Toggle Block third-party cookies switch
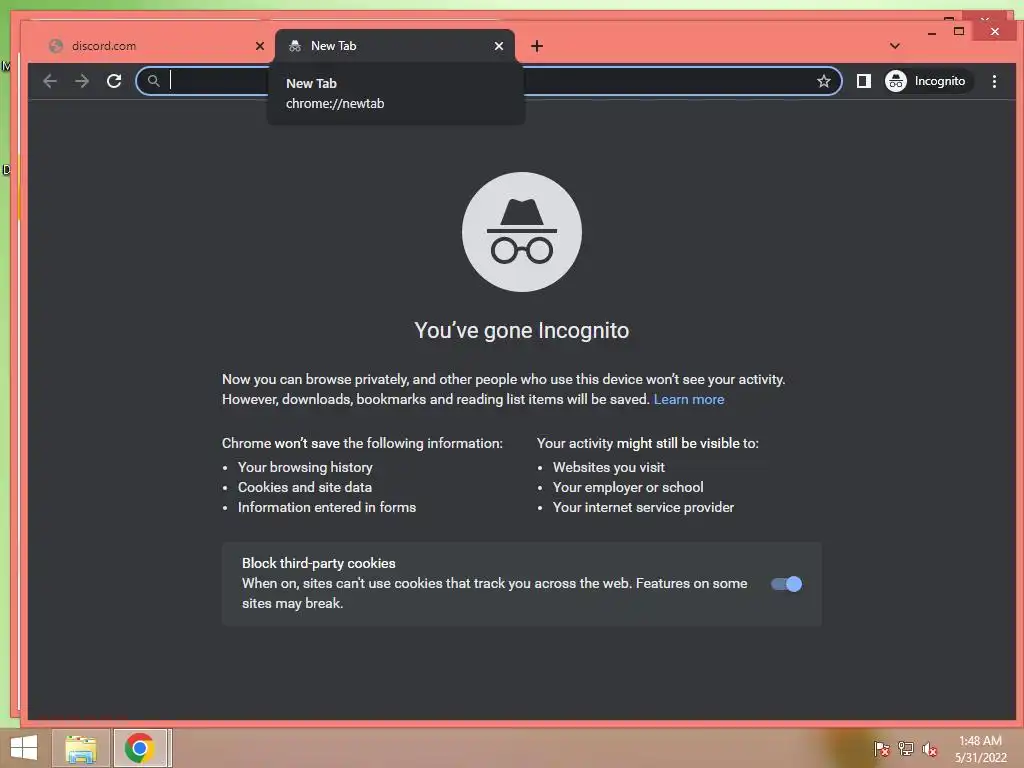The width and height of the screenshot is (1024, 768). (786, 584)
